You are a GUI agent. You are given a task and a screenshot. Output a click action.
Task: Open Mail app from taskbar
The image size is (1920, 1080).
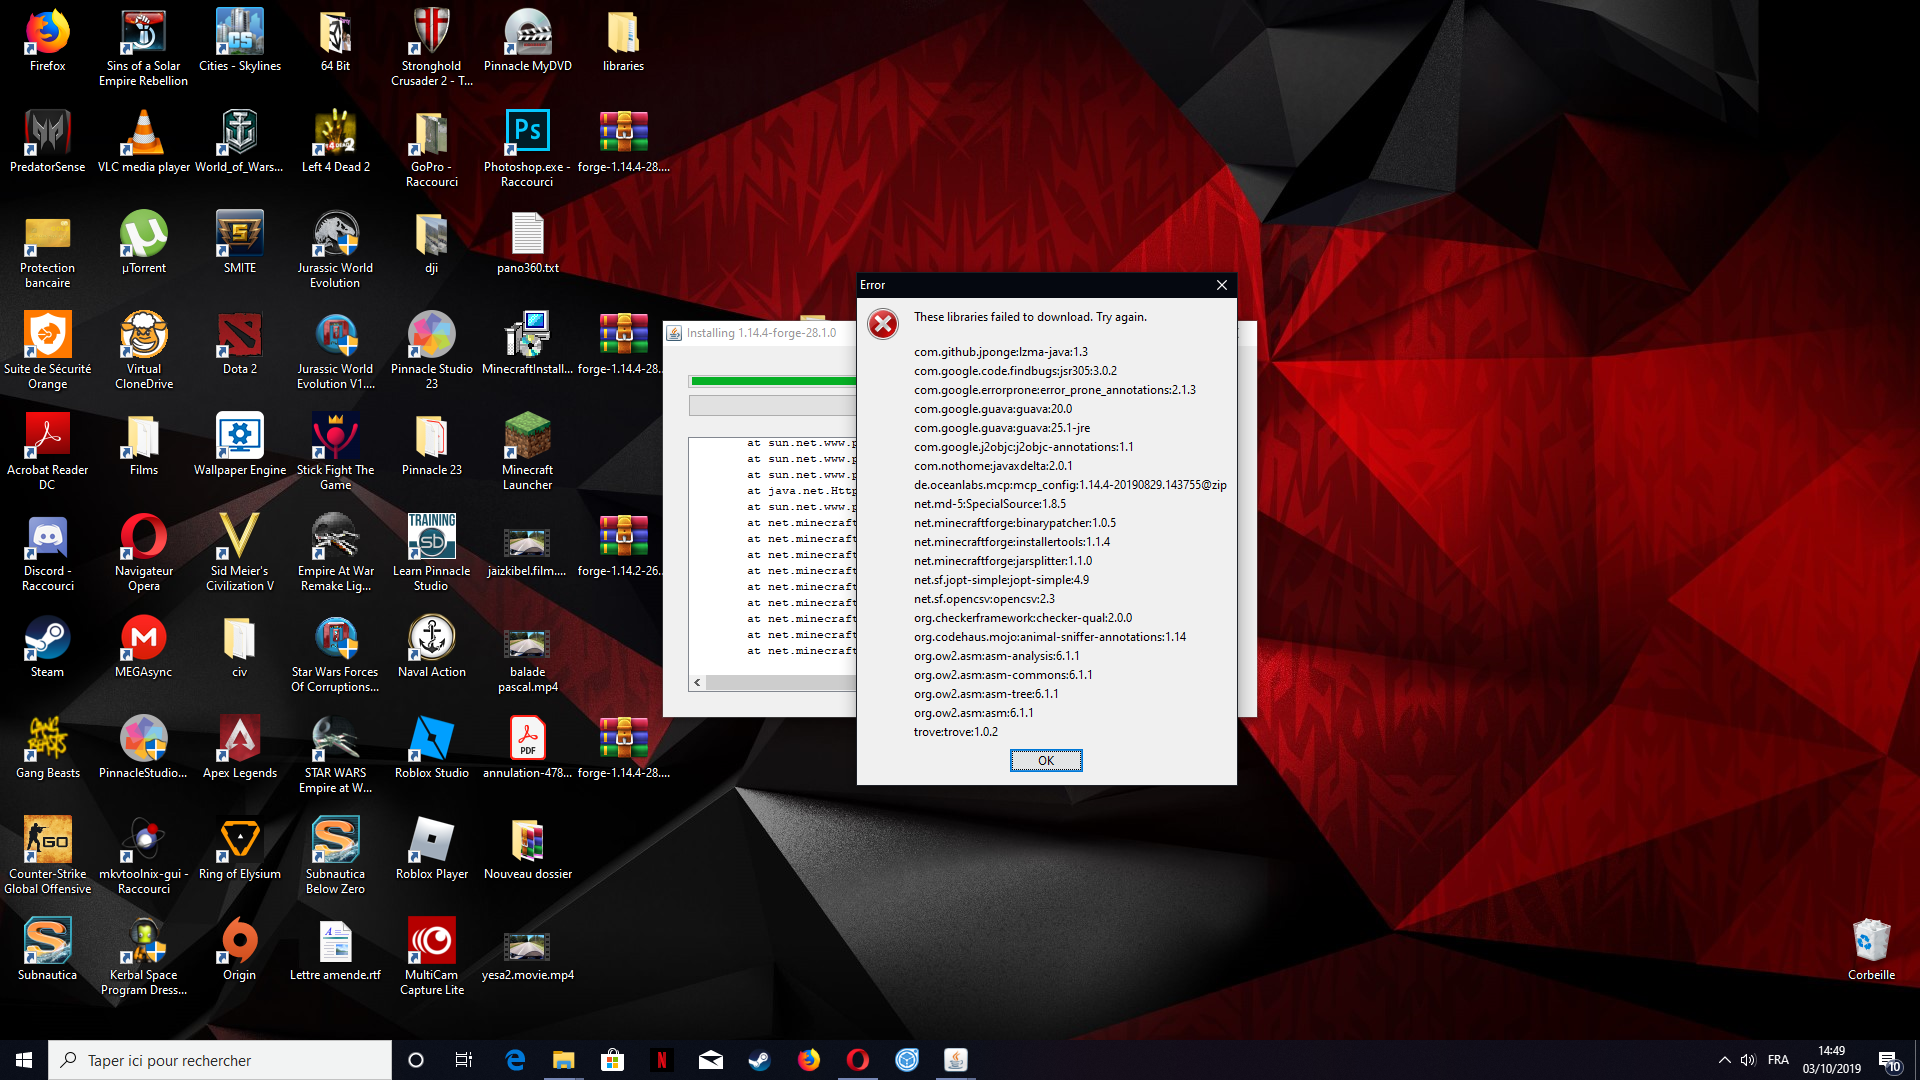[x=710, y=1060]
